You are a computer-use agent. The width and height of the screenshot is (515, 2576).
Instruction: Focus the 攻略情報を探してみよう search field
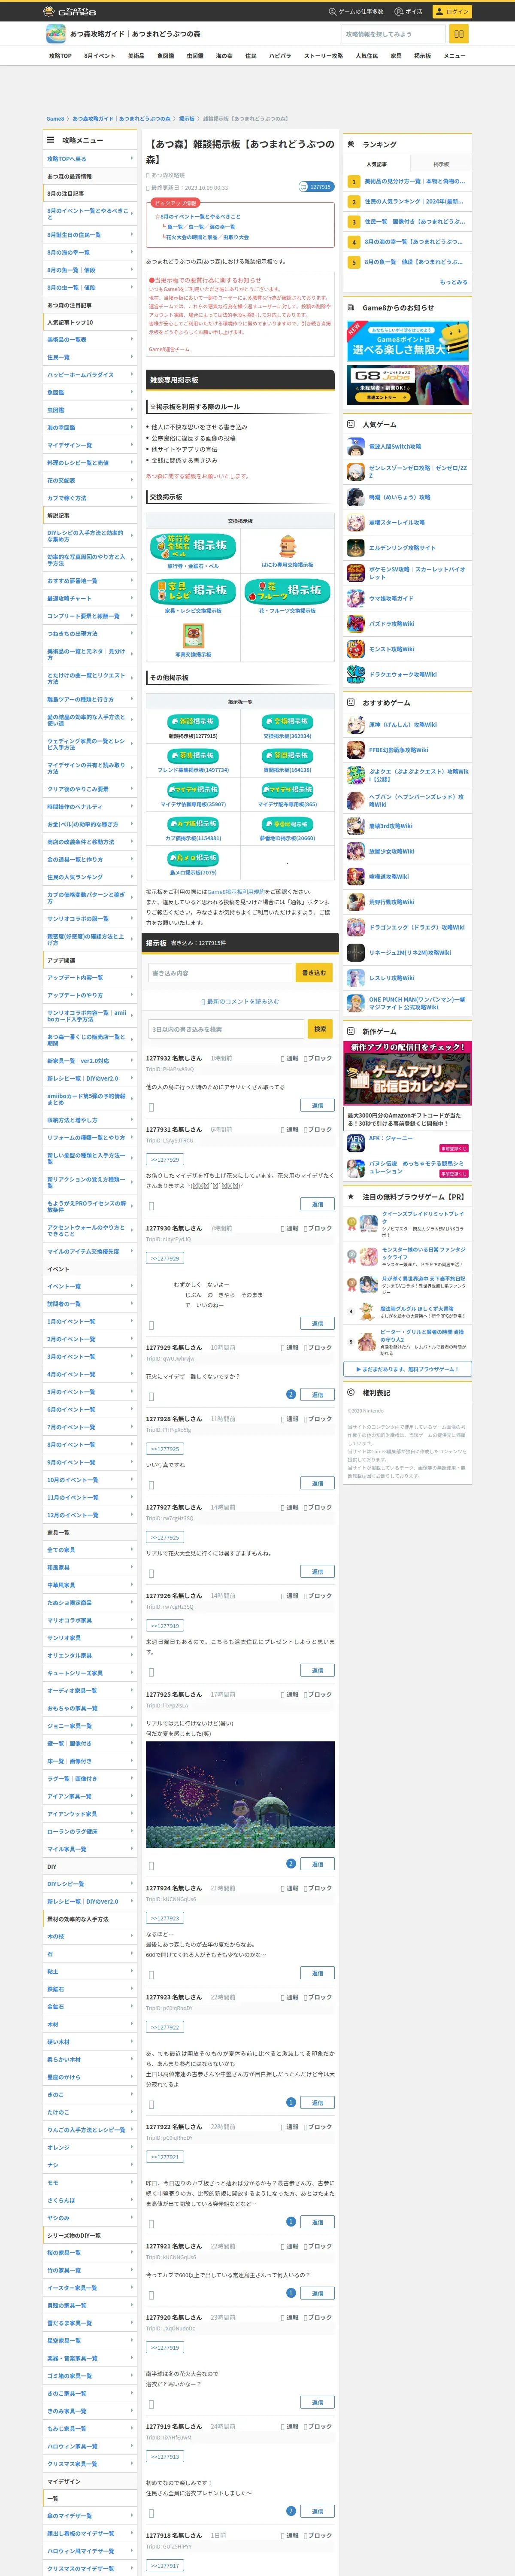click(393, 34)
